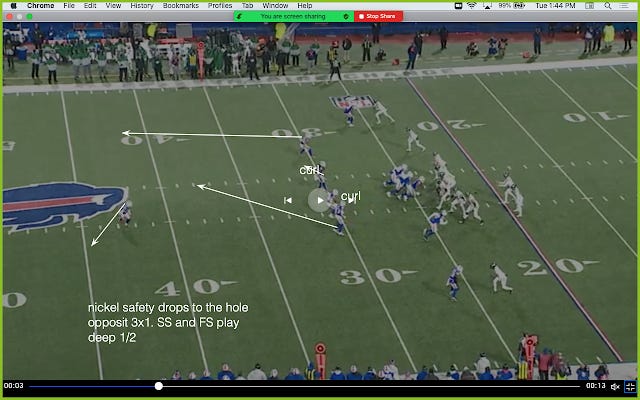Skip to next frame button on video
Screen dimensions: 640x400
point(352,200)
